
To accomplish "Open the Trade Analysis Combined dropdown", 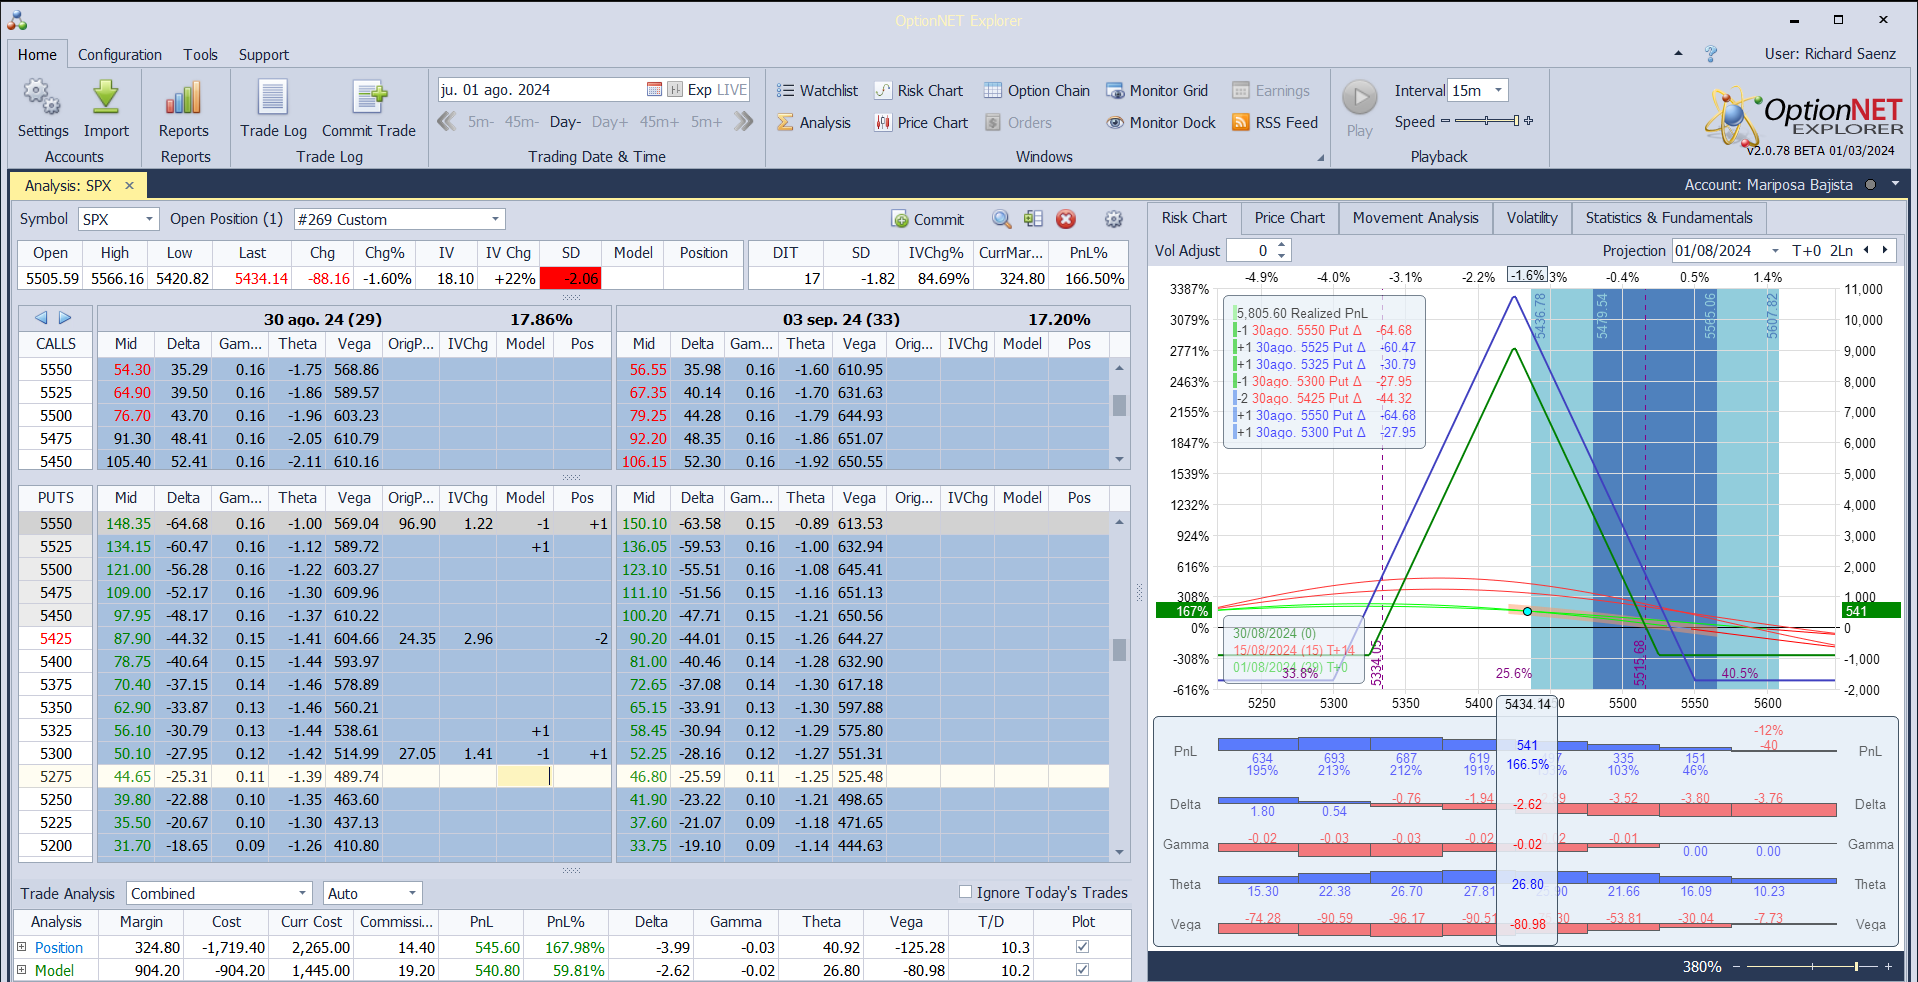I will [302, 893].
